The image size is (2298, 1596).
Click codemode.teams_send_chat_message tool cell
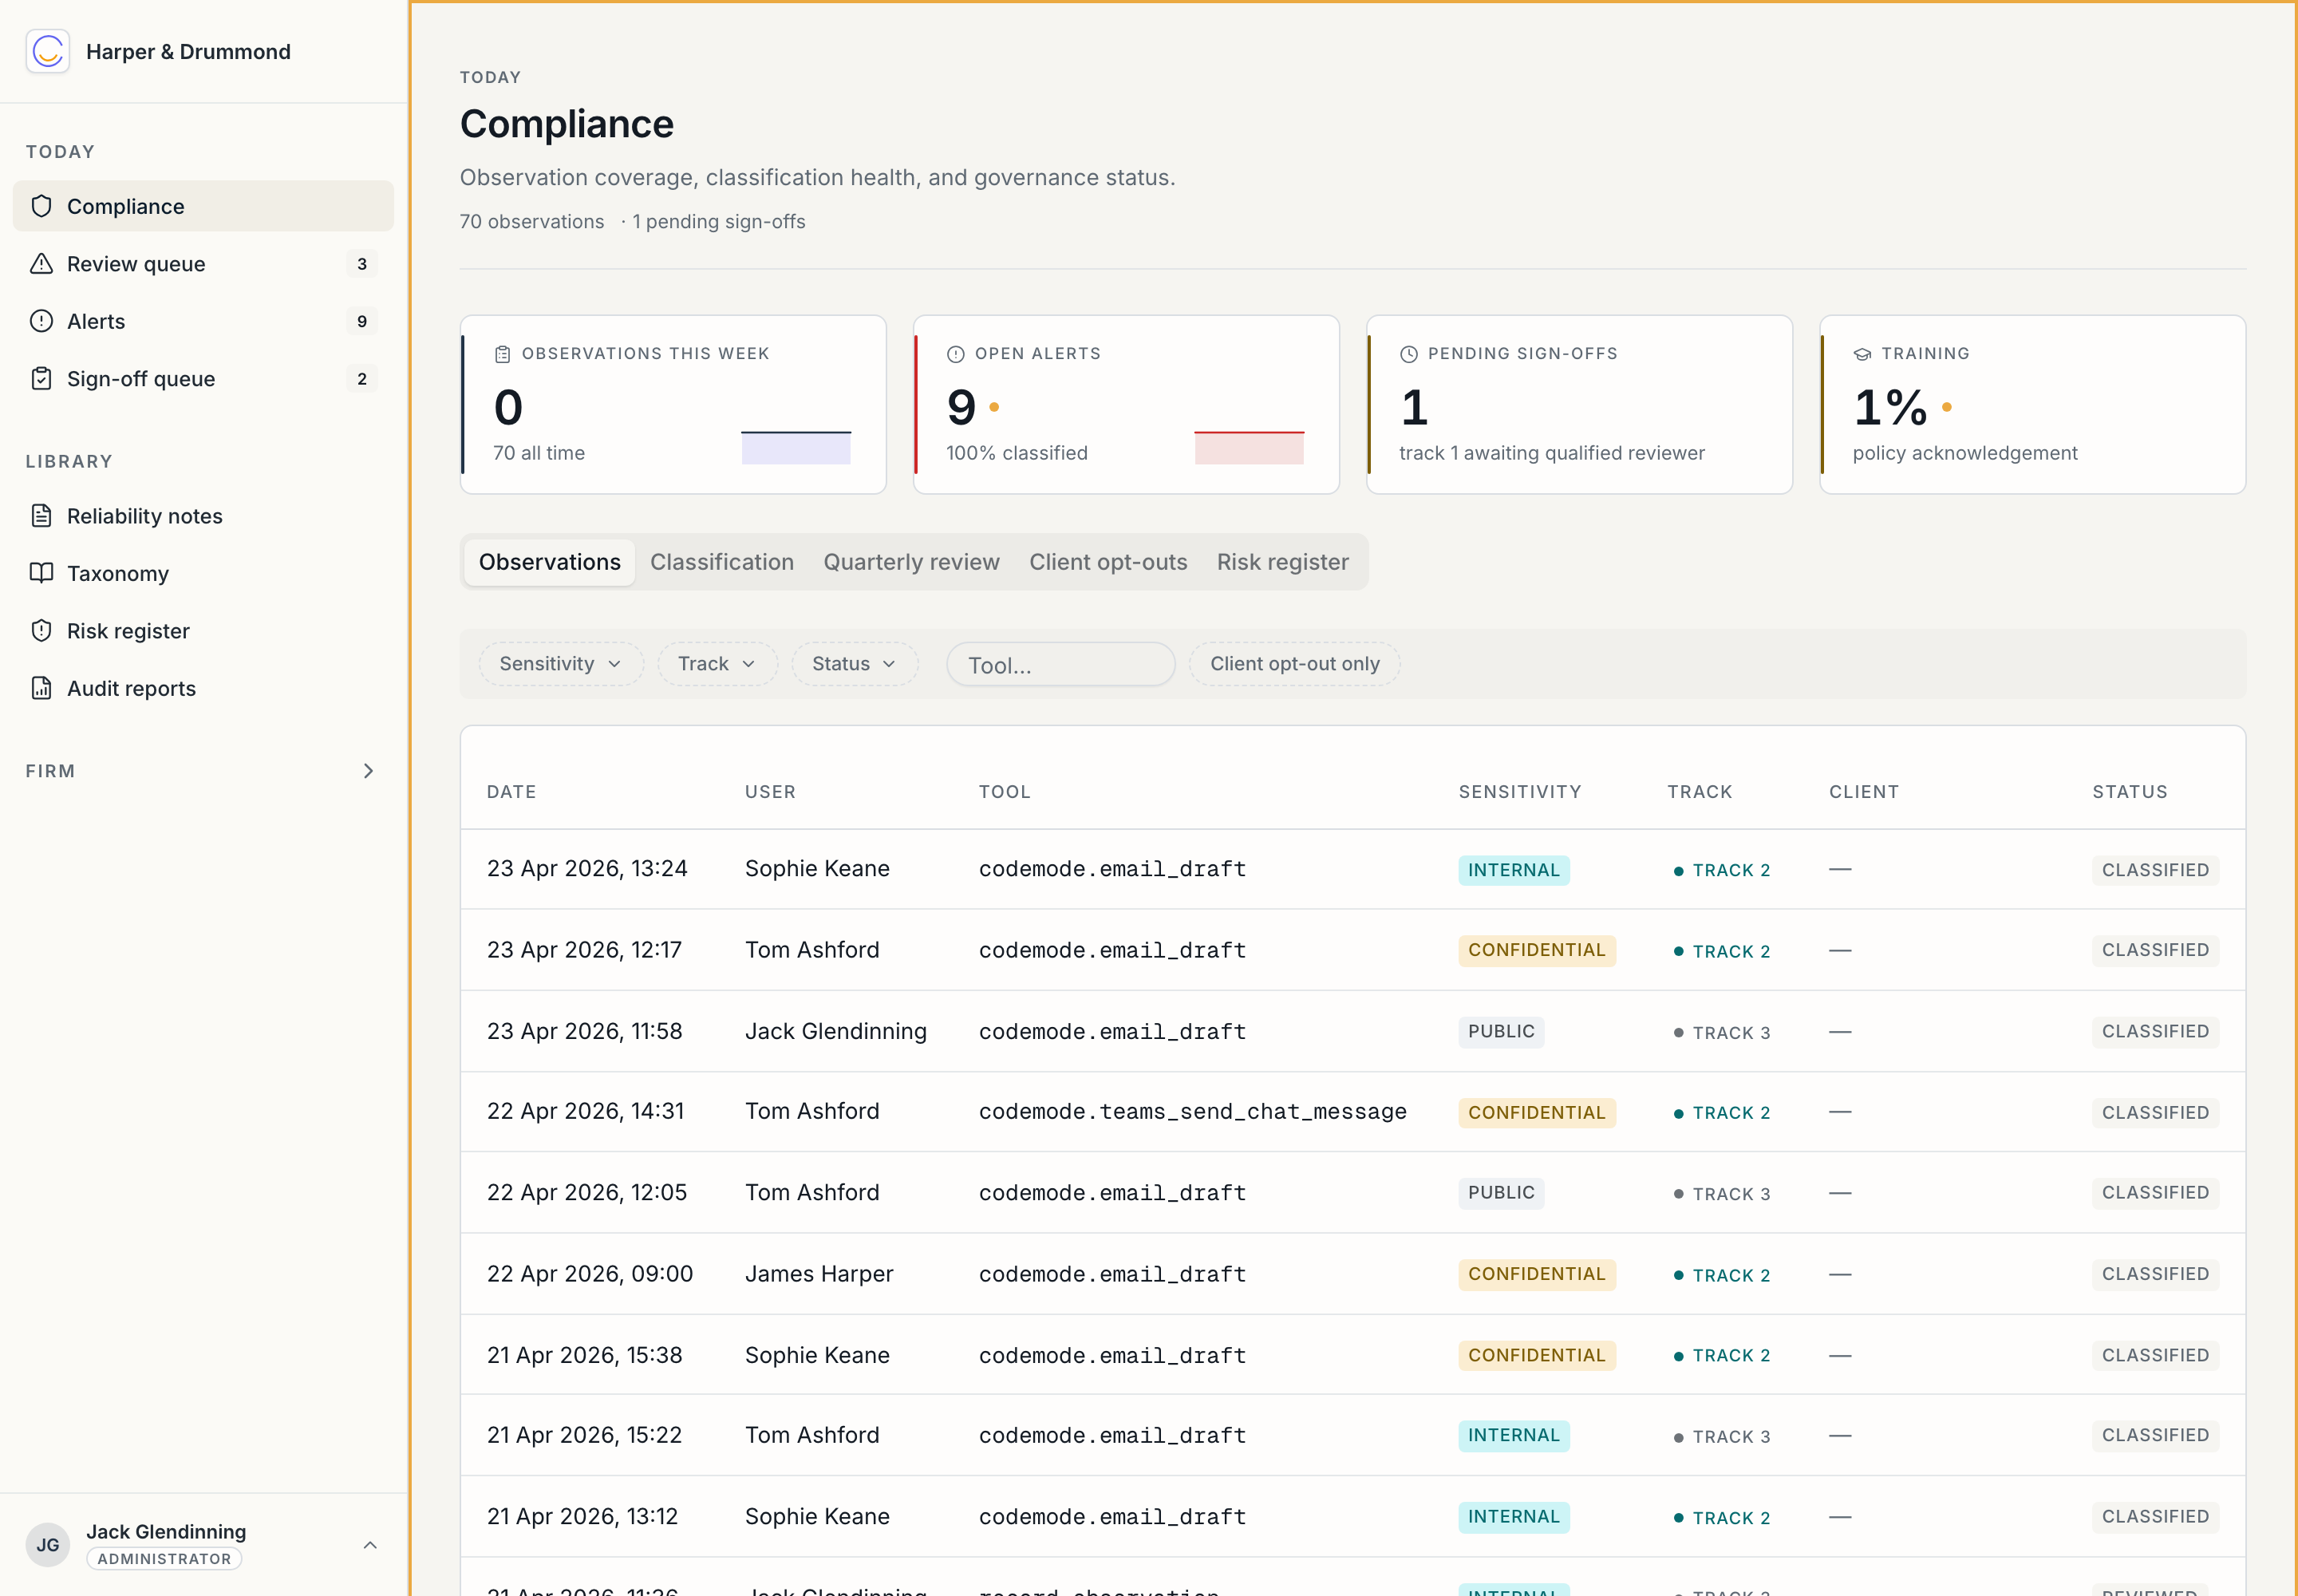(x=1192, y=1112)
